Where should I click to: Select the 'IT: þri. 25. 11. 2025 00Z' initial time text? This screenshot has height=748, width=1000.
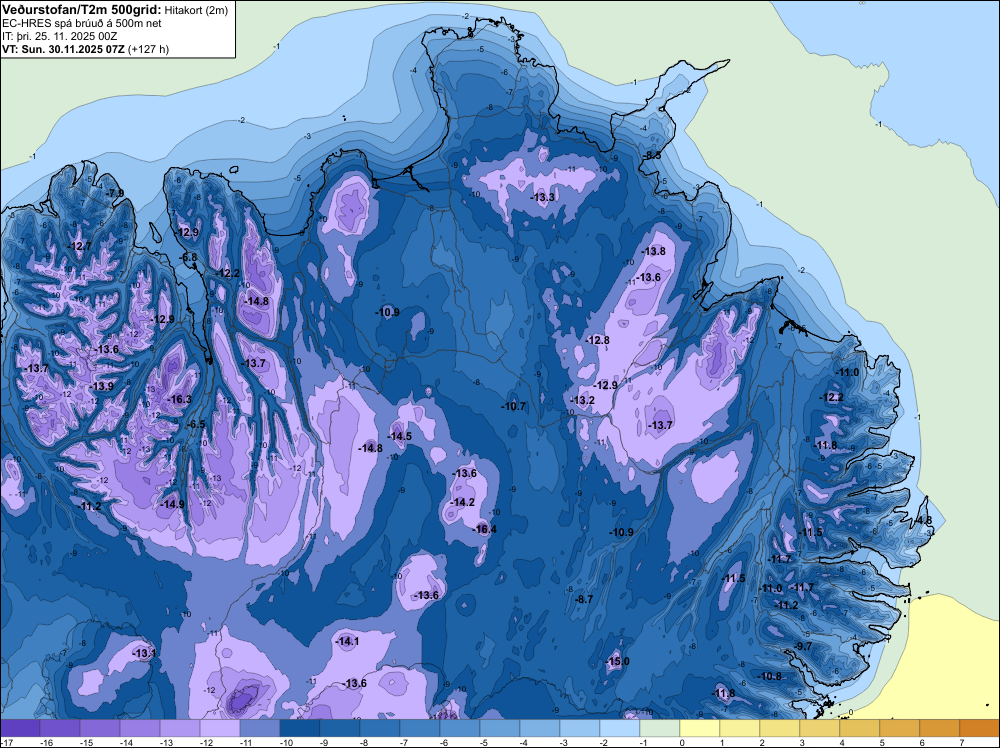(59, 36)
